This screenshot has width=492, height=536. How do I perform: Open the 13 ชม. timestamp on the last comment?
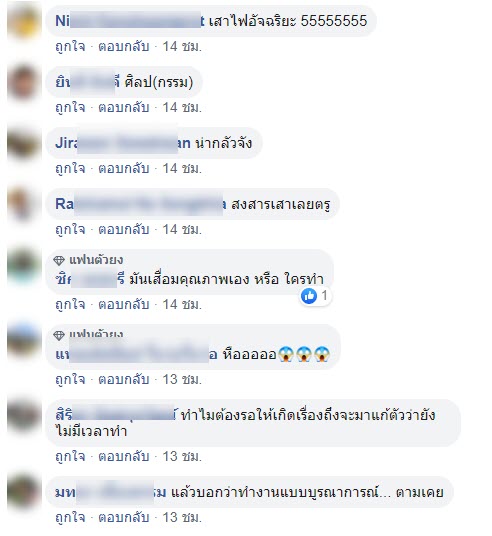pyautogui.click(x=182, y=517)
